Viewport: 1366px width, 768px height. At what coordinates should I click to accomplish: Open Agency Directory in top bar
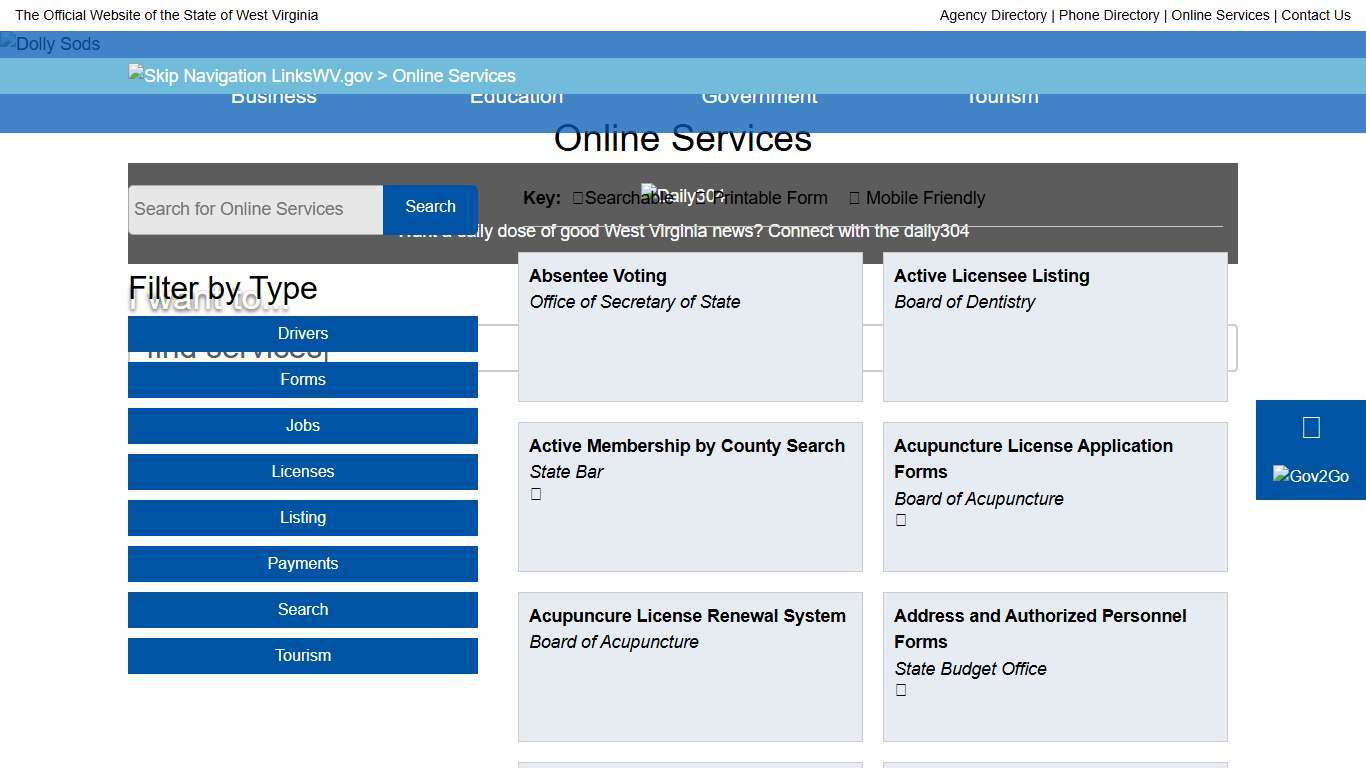click(x=992, y=15)
